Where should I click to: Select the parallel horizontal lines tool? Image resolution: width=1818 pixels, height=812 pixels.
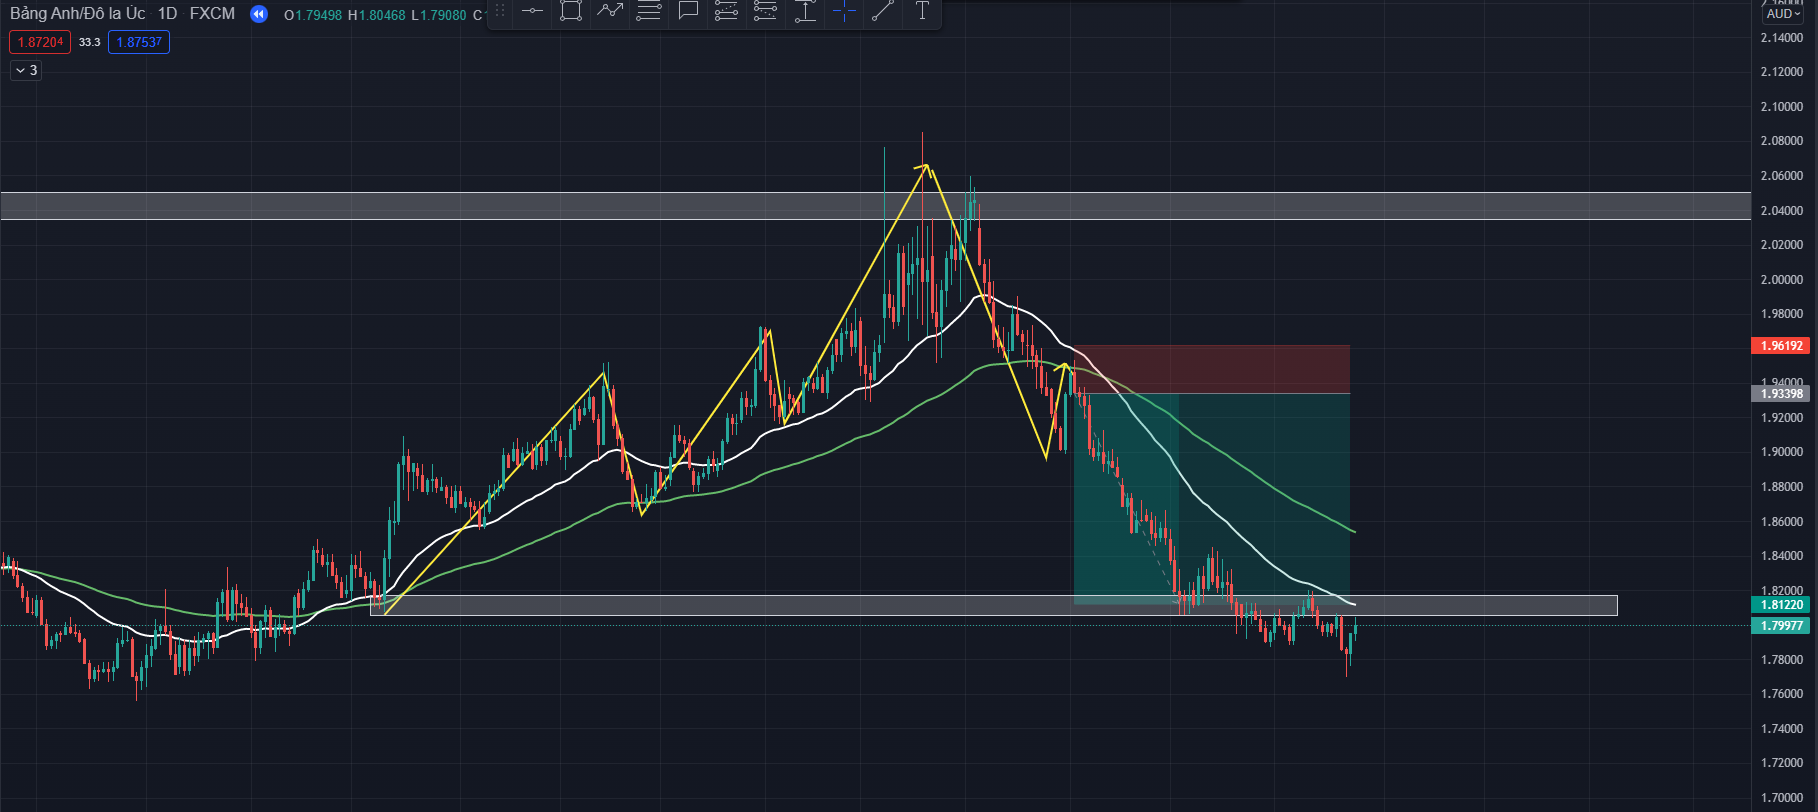[649, 11]
